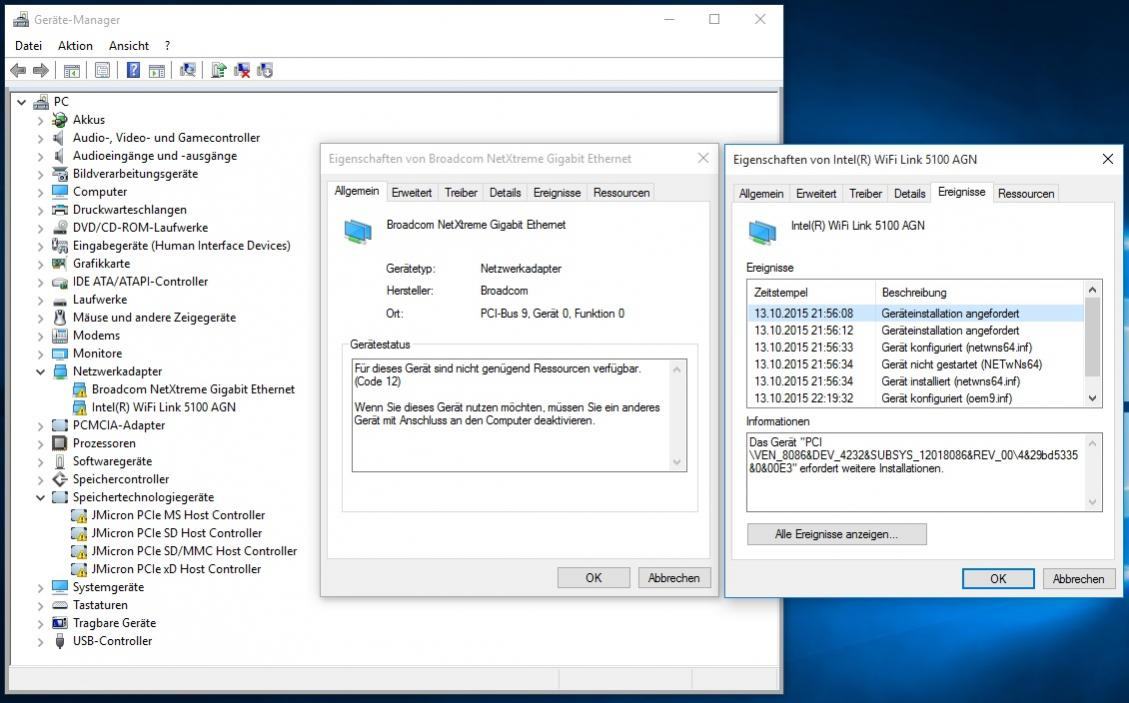The width and height of the screenshot is (1129, 703).
Task: Click Abbrechen in the Intel WiFi dialog
Action: click(1078, 578)
